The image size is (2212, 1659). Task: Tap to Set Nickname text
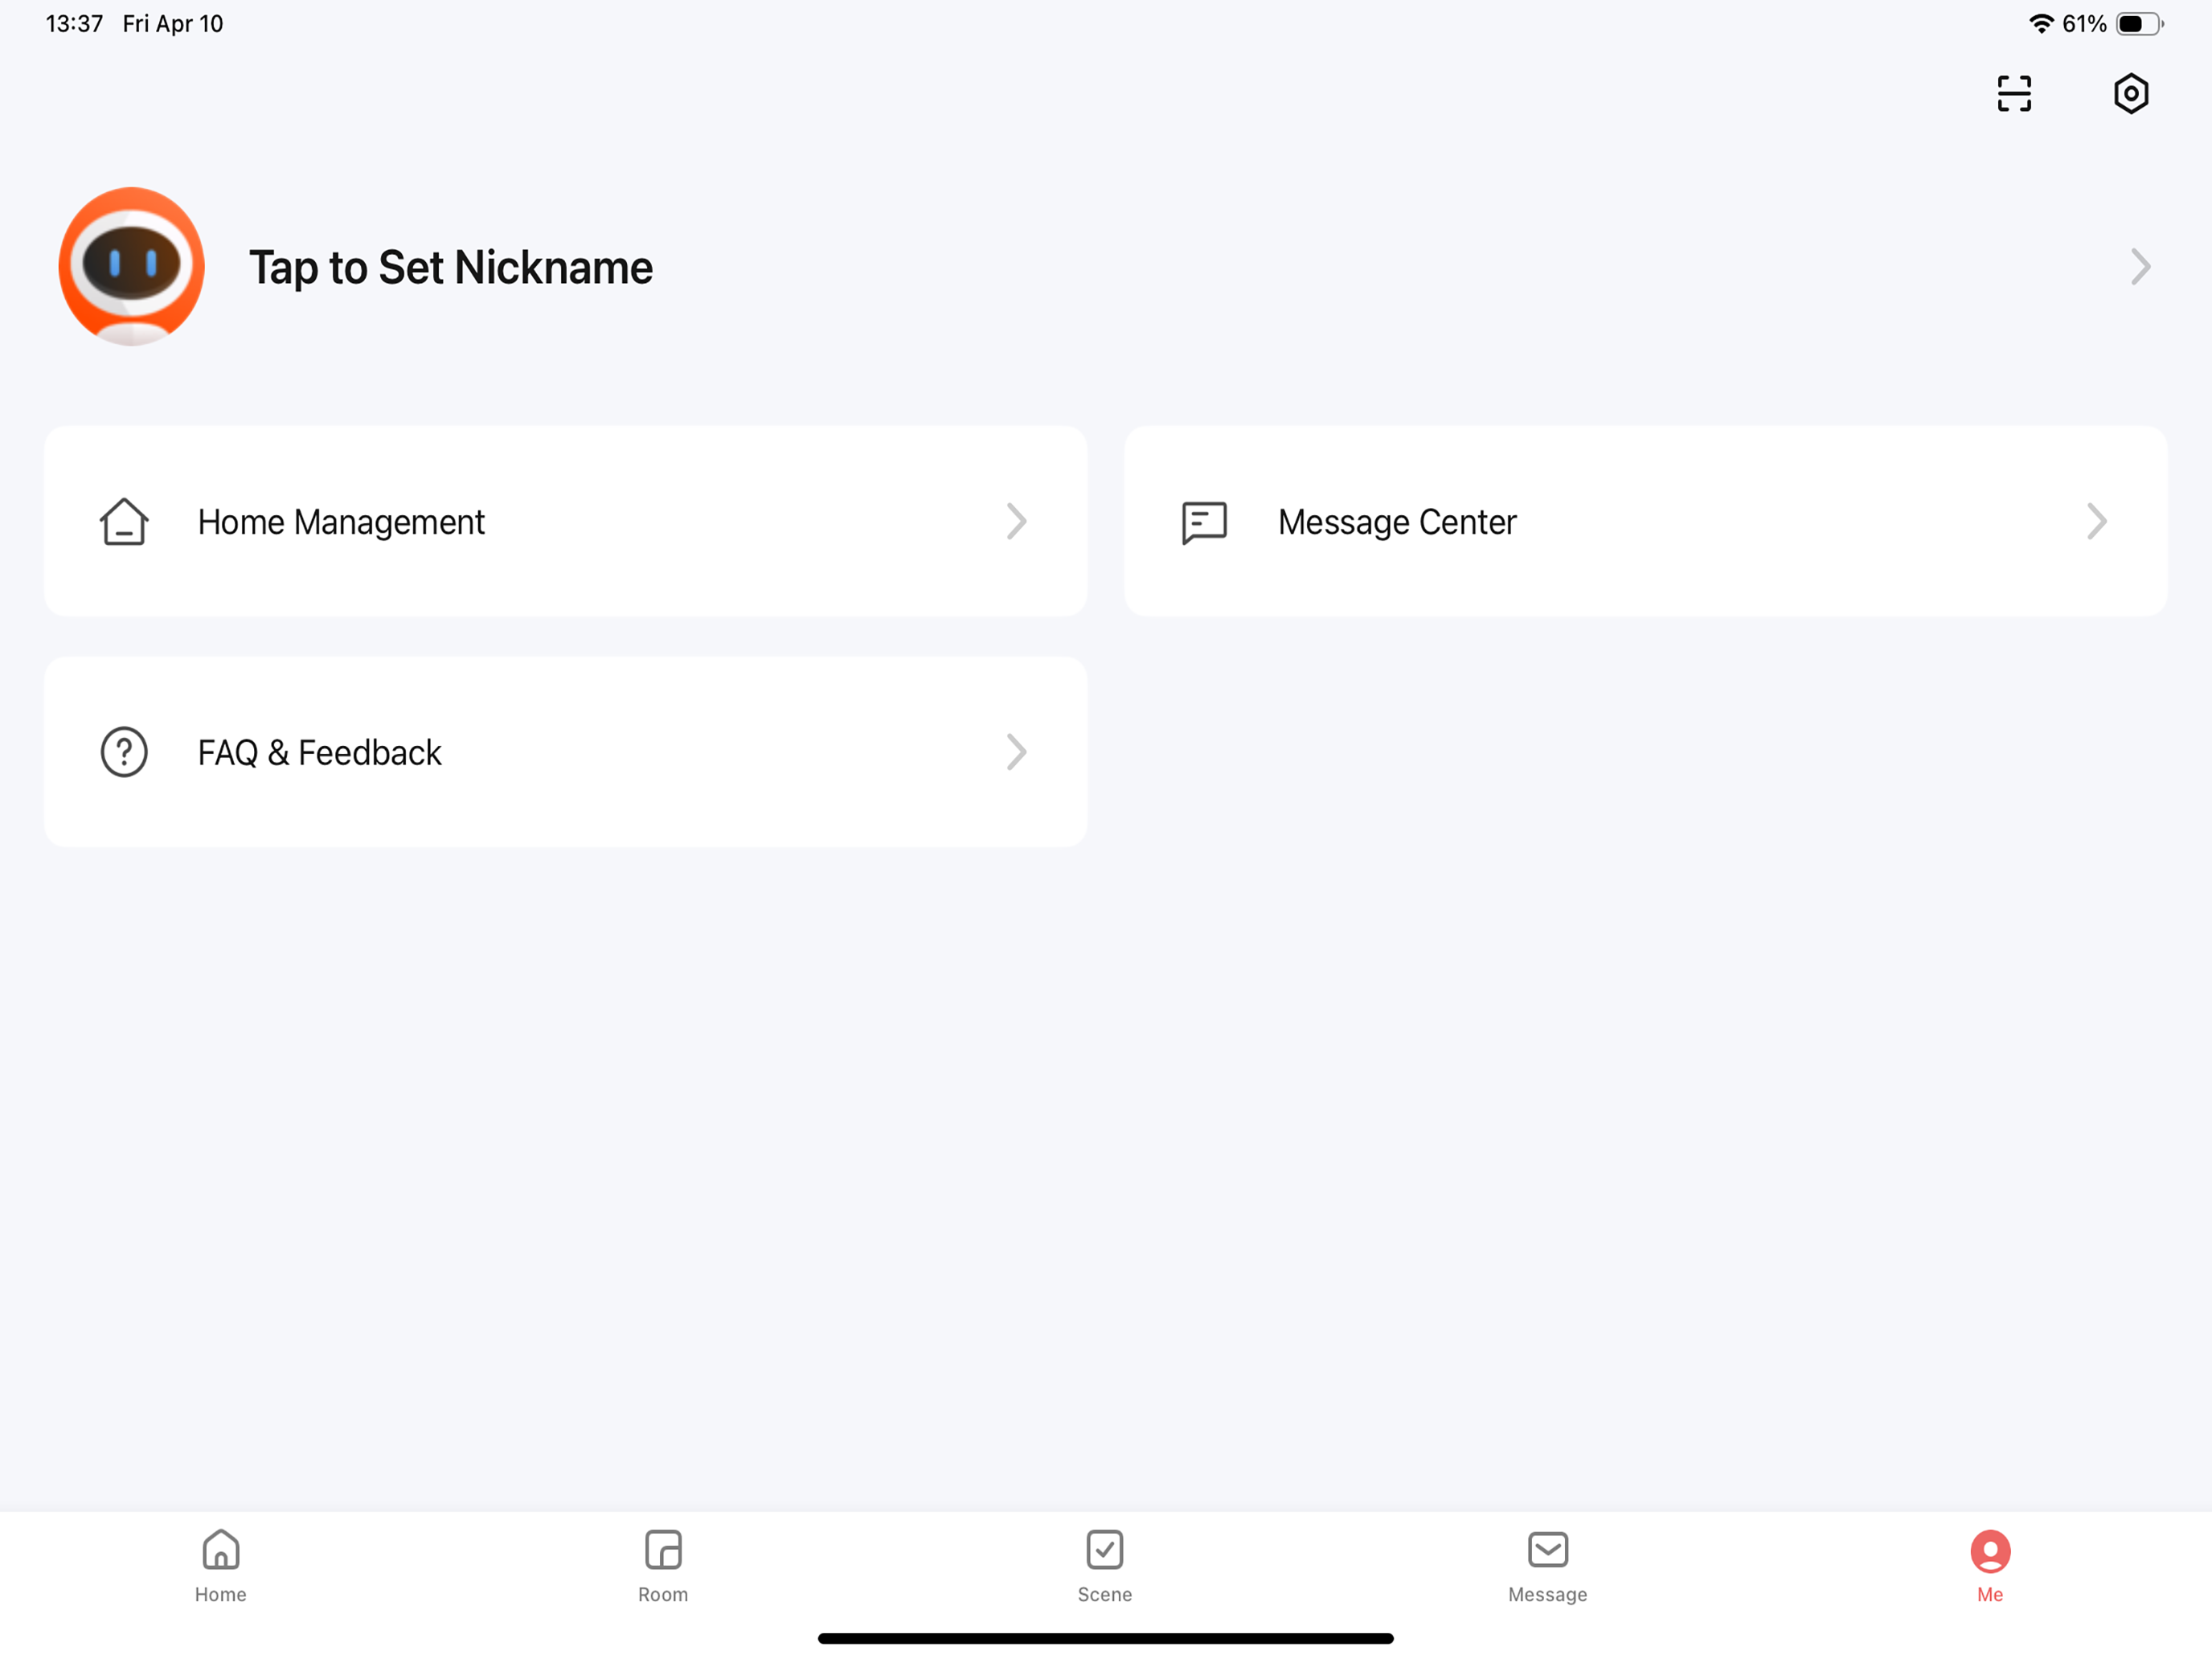[x=451, y=268]
